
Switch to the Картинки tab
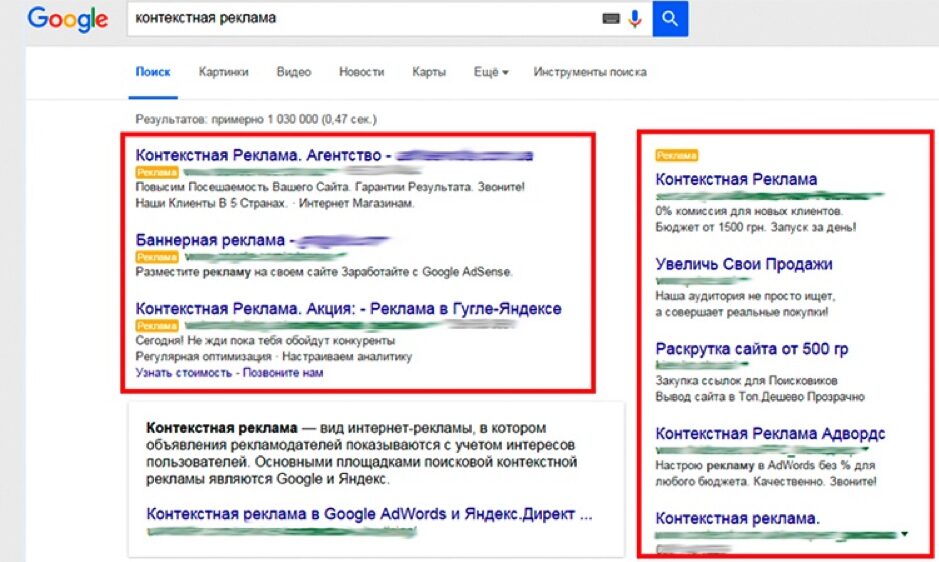[223, 72]
